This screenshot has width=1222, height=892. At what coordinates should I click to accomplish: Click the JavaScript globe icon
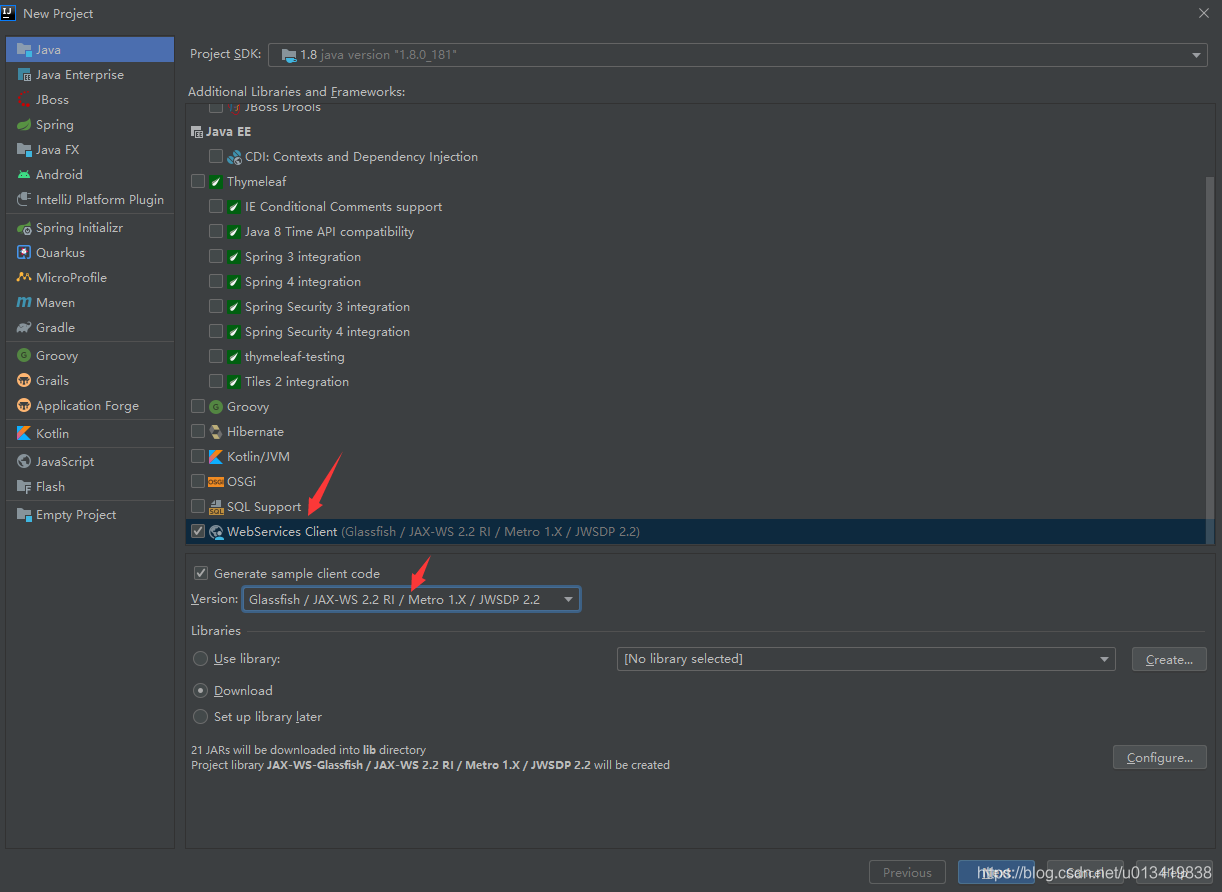point(24,461)
